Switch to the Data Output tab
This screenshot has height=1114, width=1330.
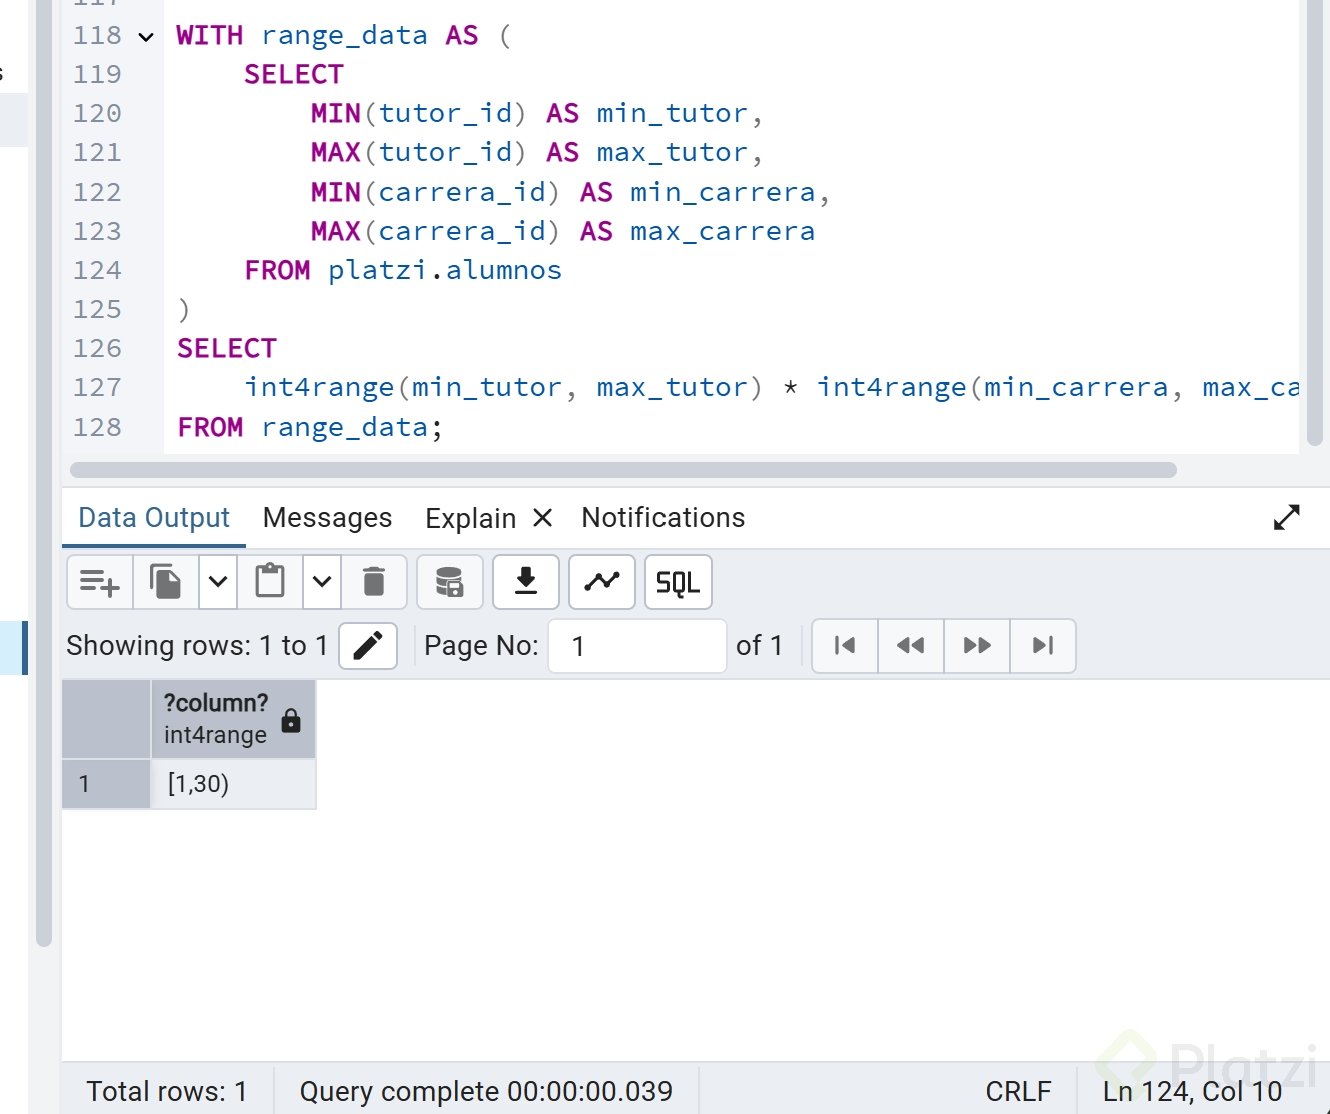click(x=154, y=518)
